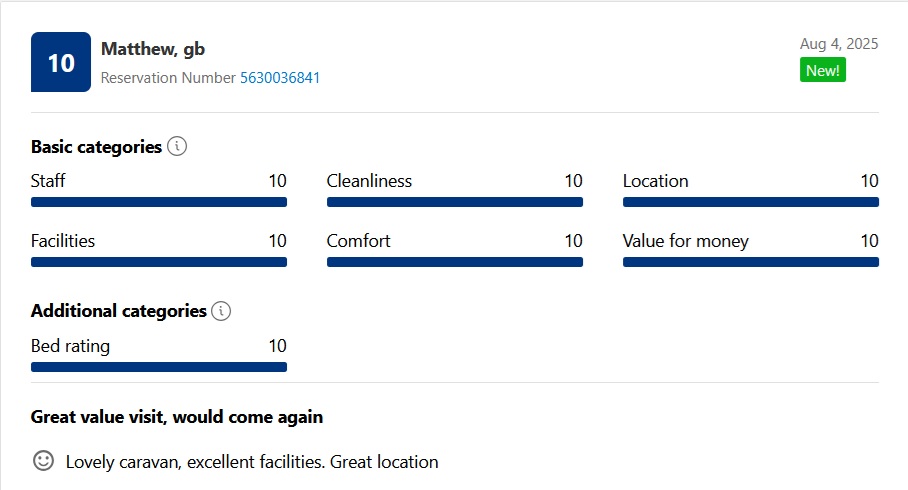The height and width of the screenshot is (490, 908).
Task: Click the Additional categories heading
Action: [x=119, y=312]
